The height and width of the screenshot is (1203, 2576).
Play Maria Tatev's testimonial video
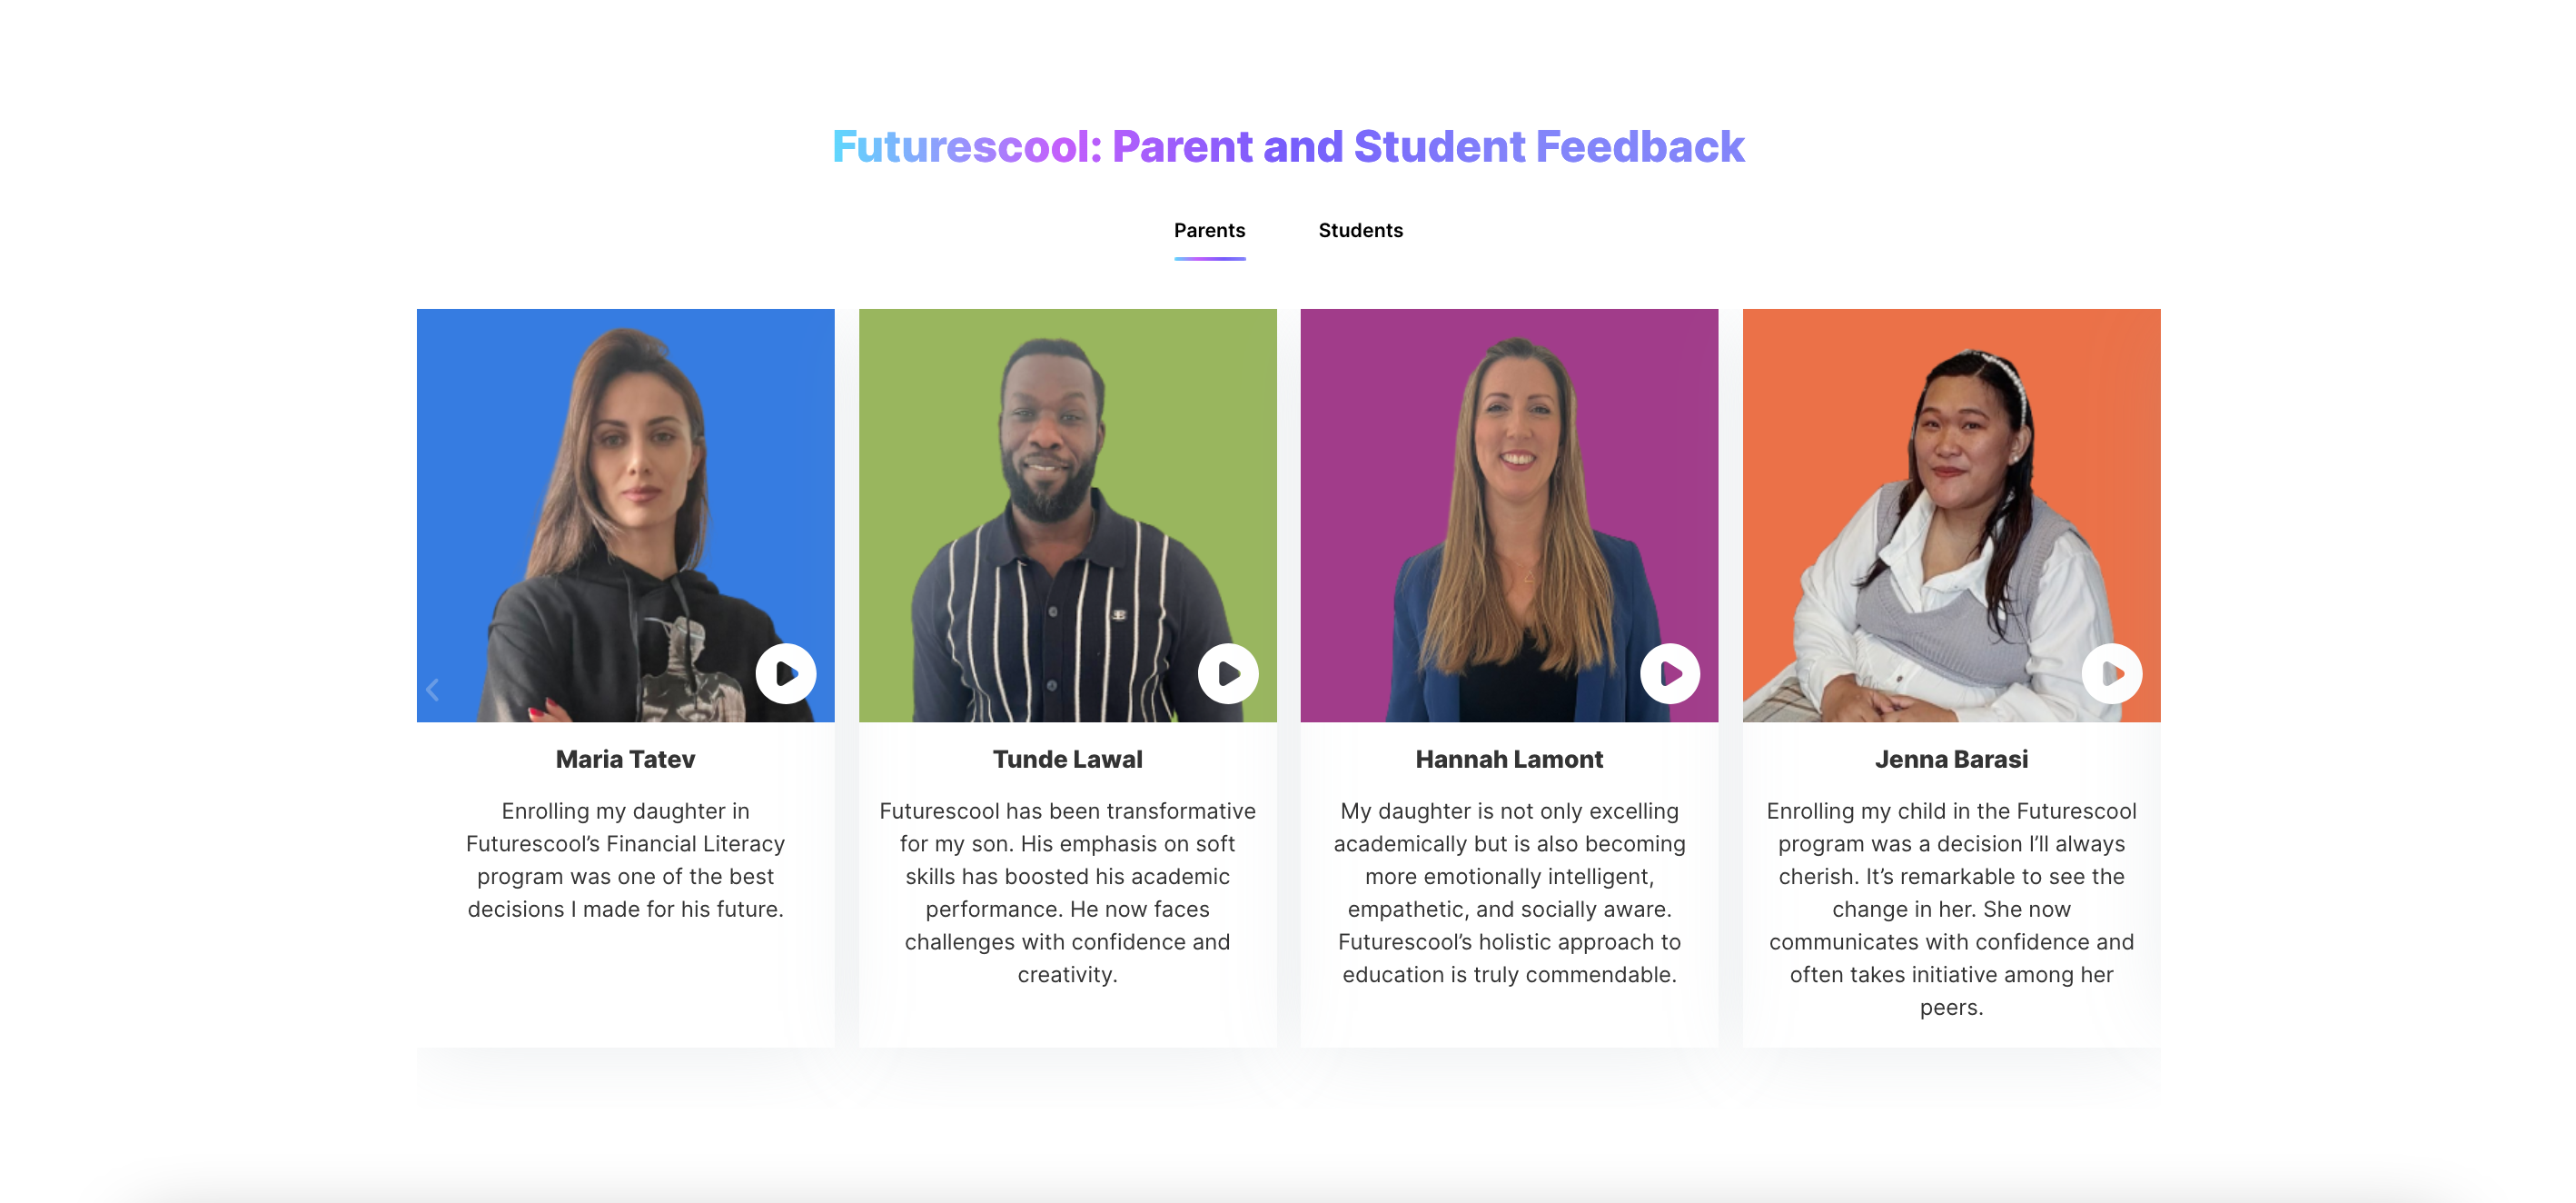tap(786, 673)
